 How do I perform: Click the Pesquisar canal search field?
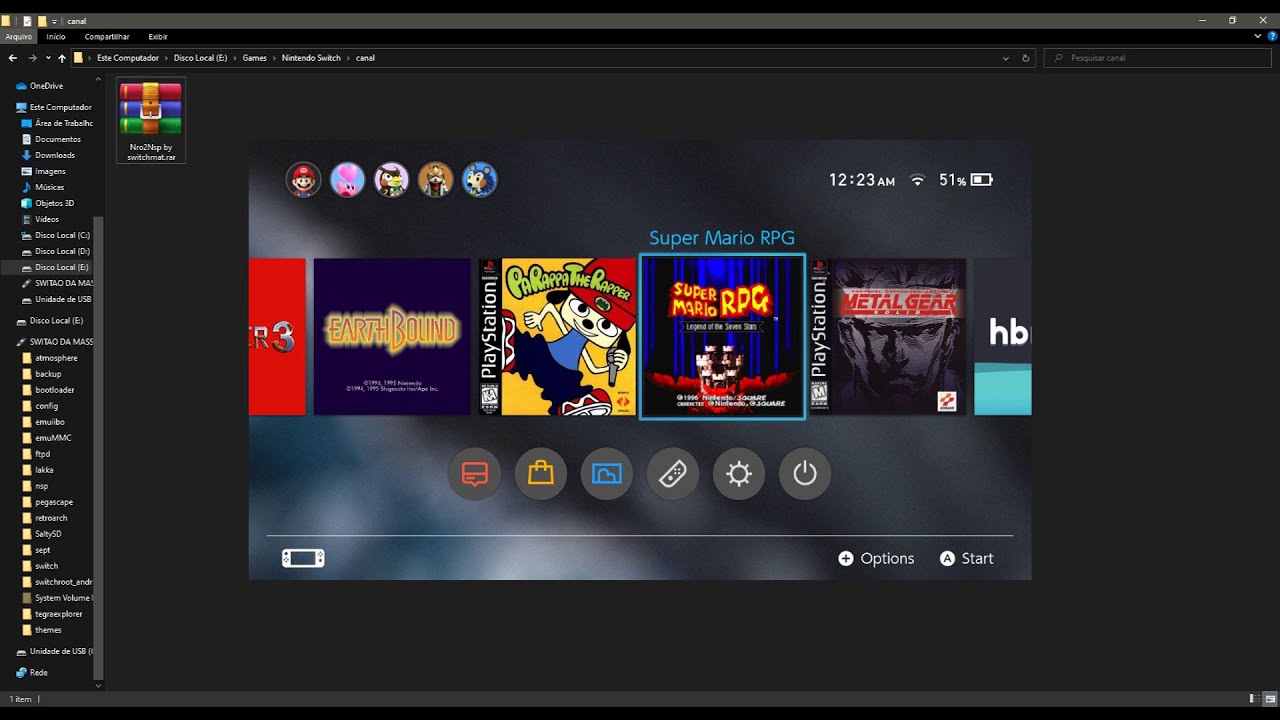[x=1158, y=58]
